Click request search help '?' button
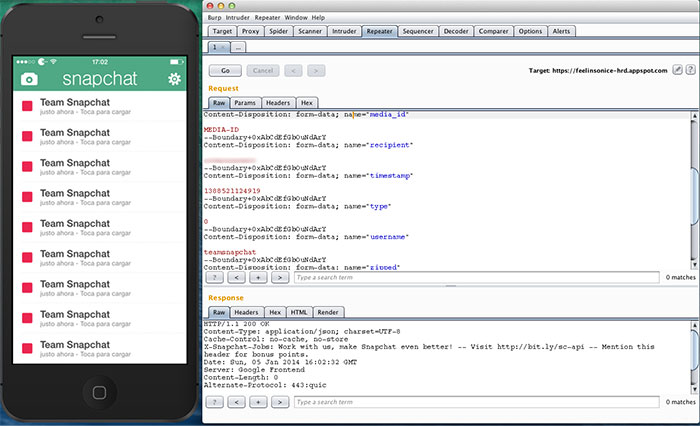Screen dimensions: 700x426 (x=214, y=277)
